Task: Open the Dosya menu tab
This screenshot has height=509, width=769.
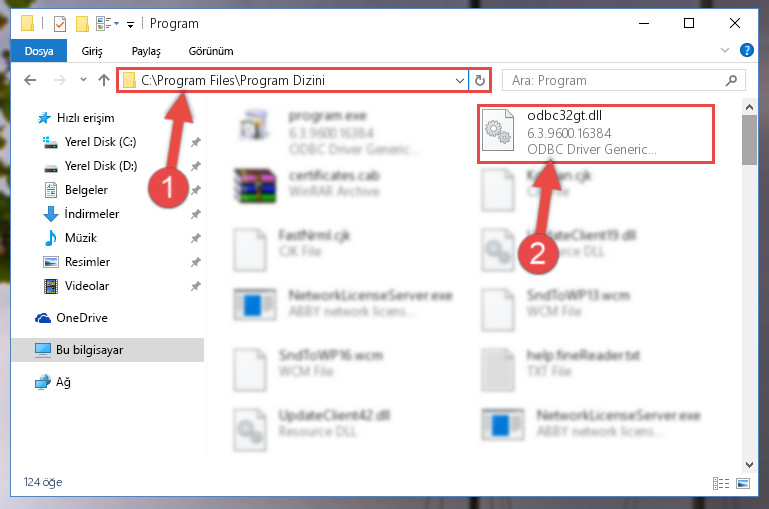Action: (x=39, y=51)
